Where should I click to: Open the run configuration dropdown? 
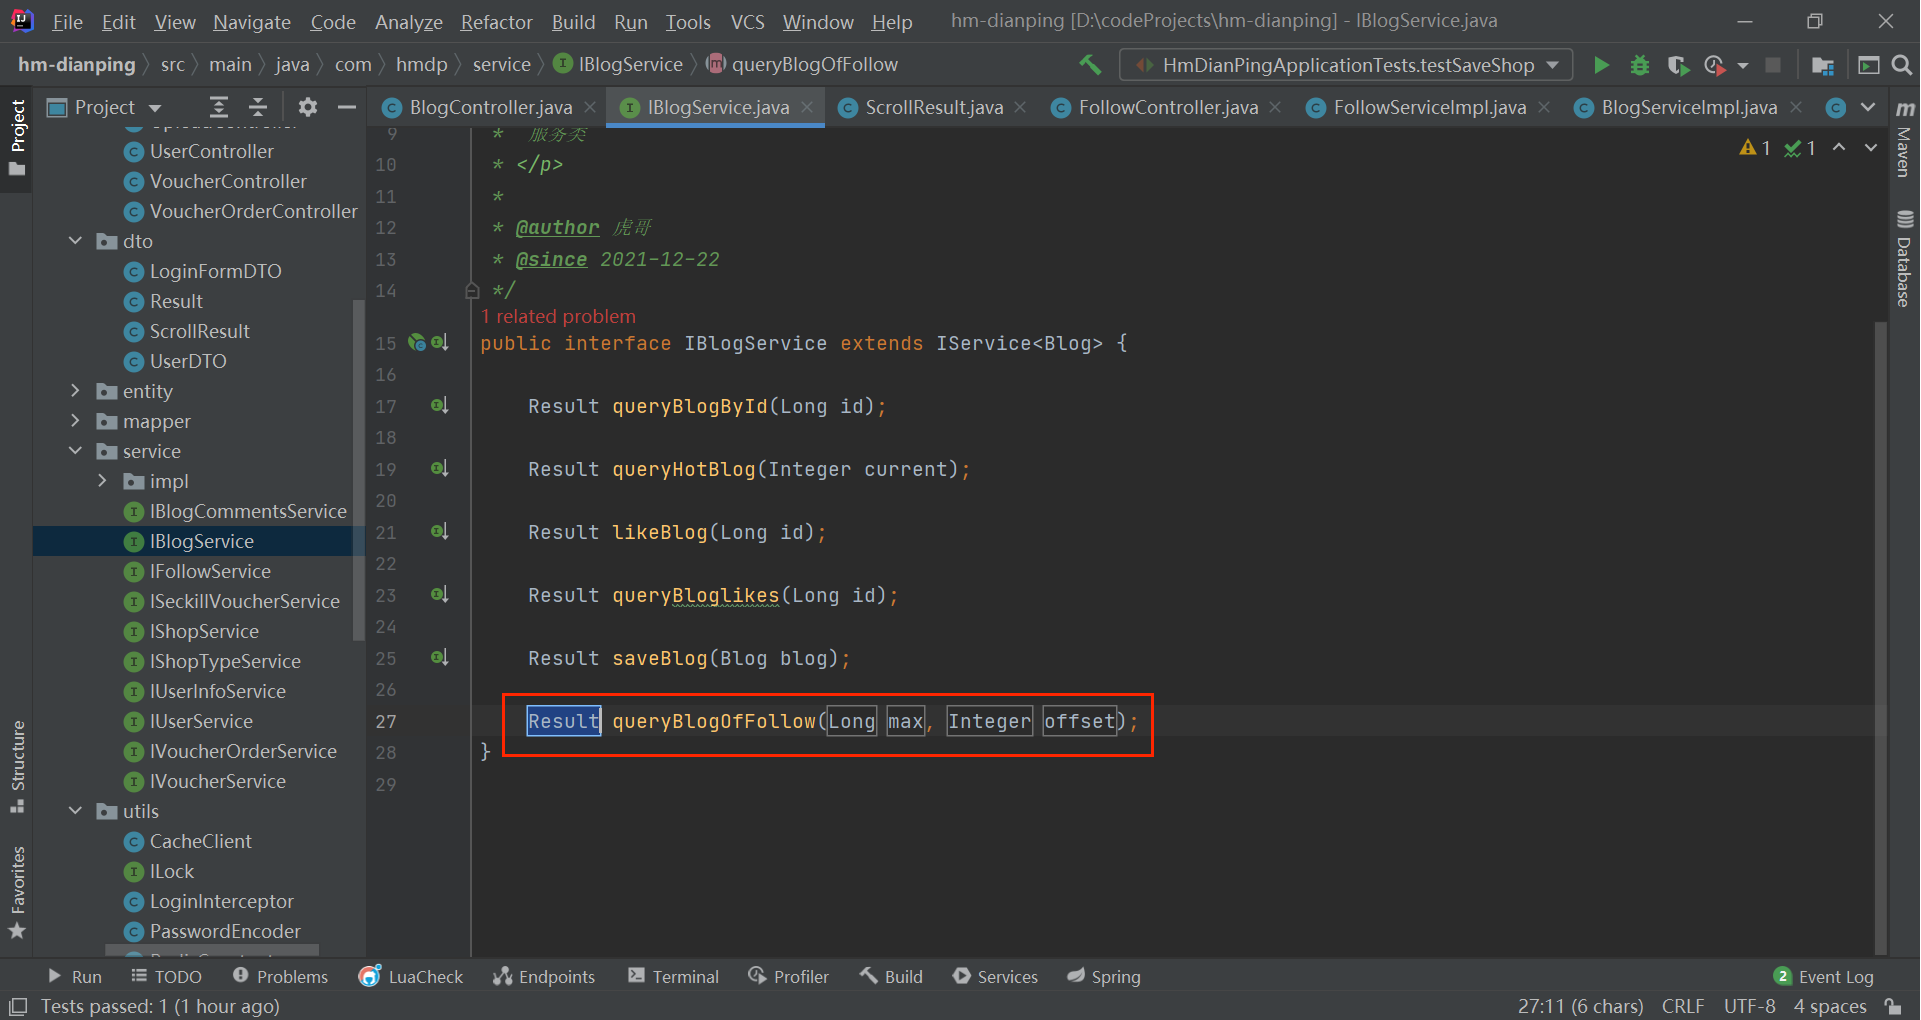[1346, 65]
